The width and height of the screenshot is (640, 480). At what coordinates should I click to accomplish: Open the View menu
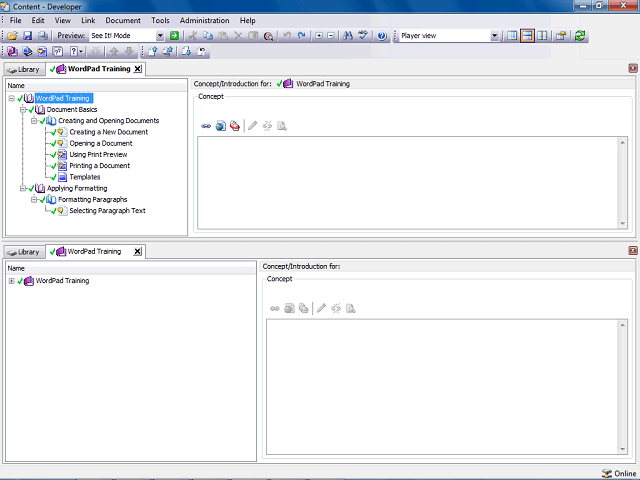pyautogui.click(x=62, y=20)
